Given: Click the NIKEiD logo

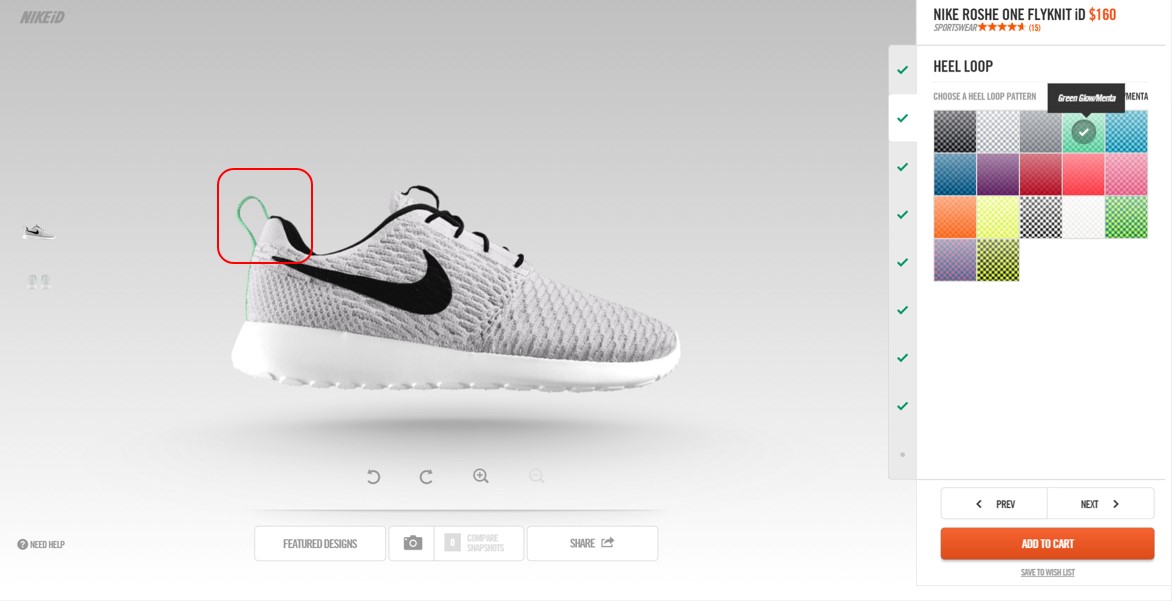Looking at the screenshot, I should click(42, 17).
